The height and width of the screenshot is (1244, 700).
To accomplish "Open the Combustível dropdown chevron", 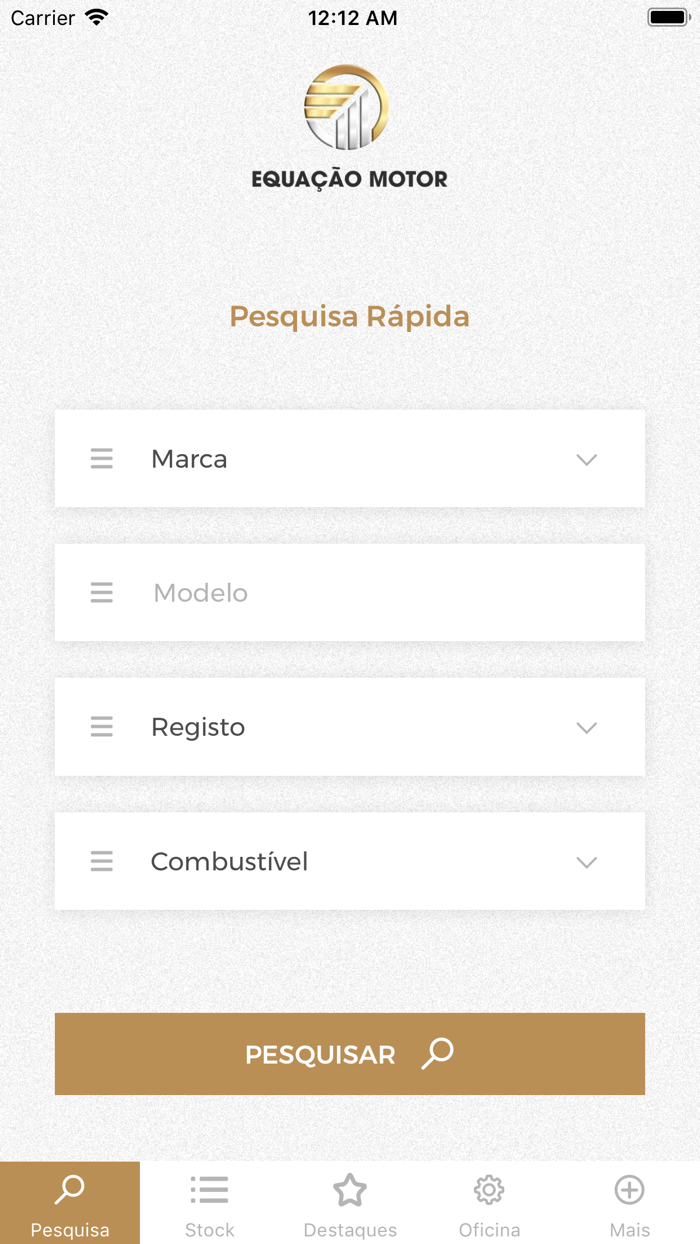I will click(586, 862).
